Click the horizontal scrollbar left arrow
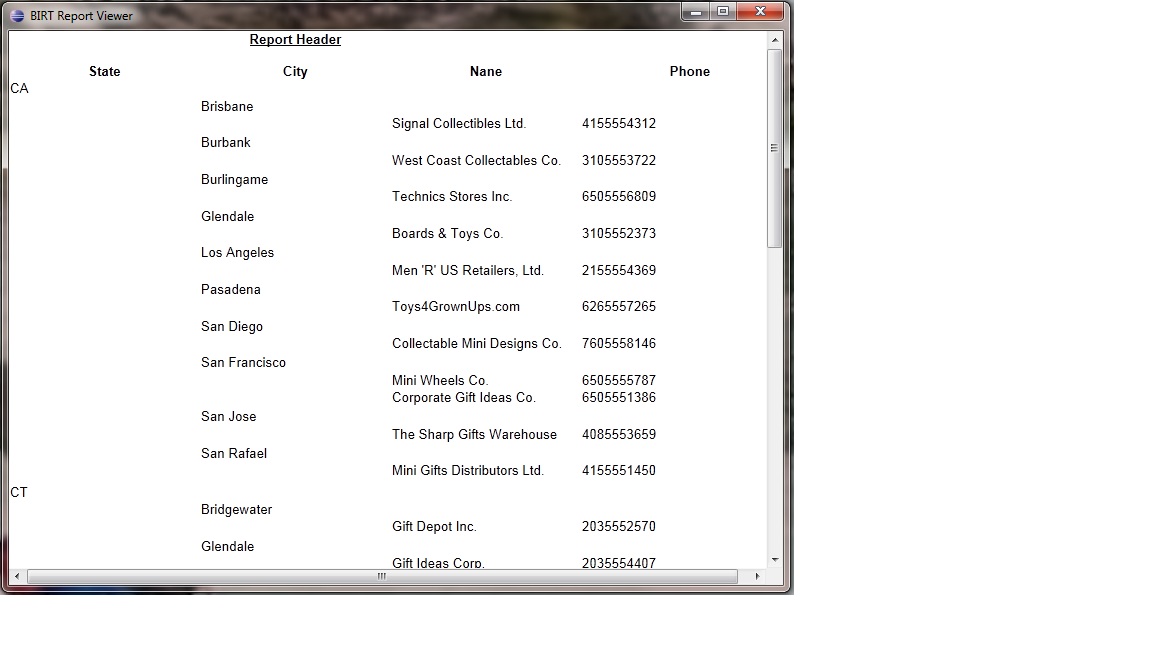1152x648 pixels. coord(17,577)
